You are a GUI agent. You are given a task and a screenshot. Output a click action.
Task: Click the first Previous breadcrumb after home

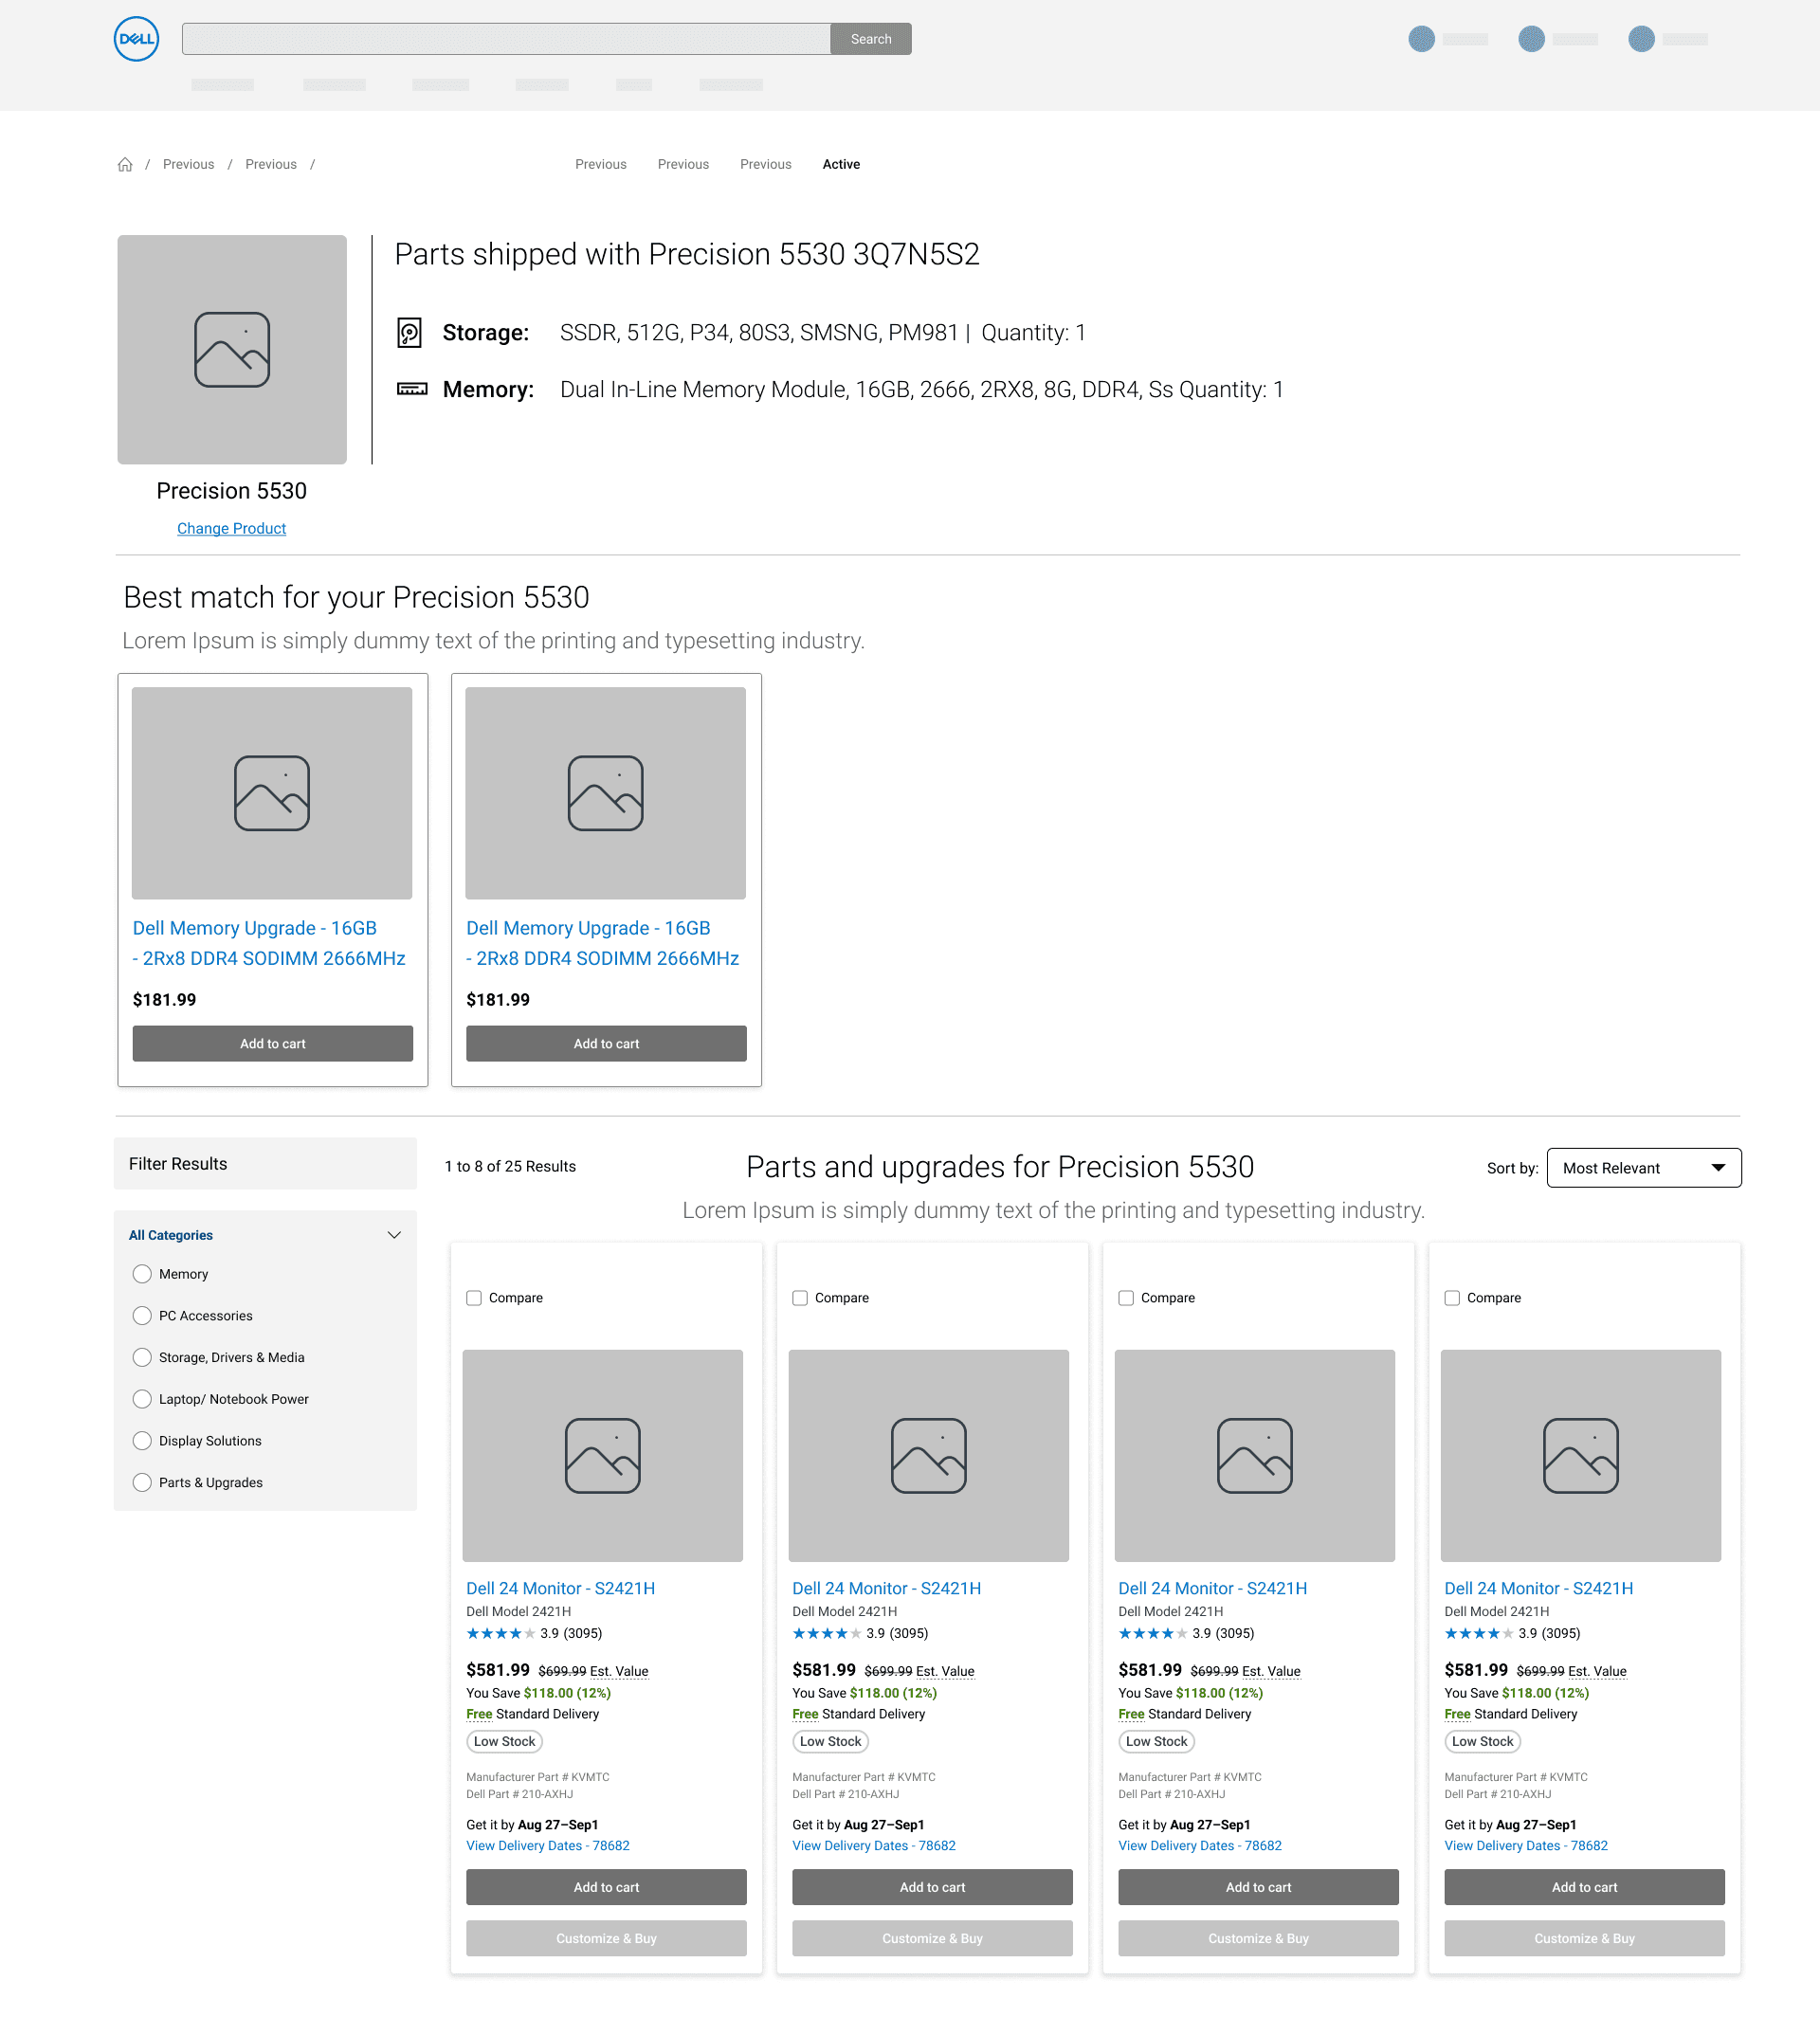[188, 165]
